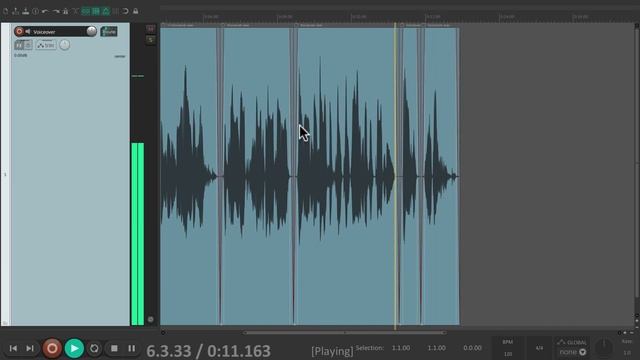This screenshot has height=360, width=640.
Task: Click the Redo arrow icon
Action: [x=56, y=11]
